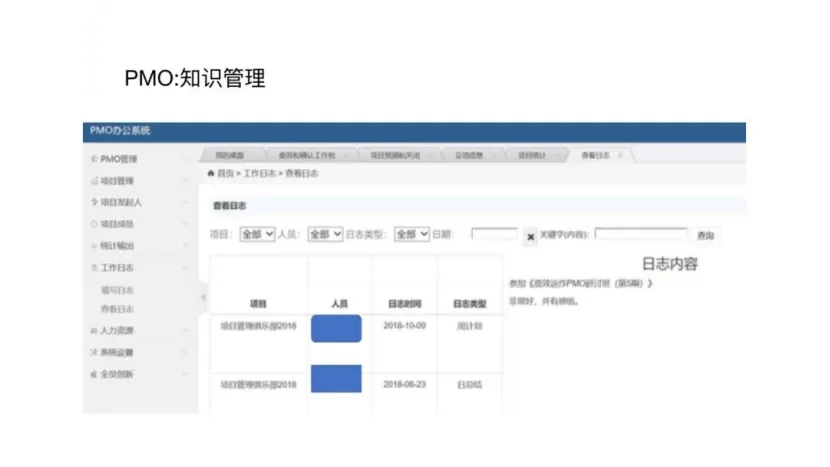Click the 项目 column header
The image size is (830, 467).
[258, 303]
